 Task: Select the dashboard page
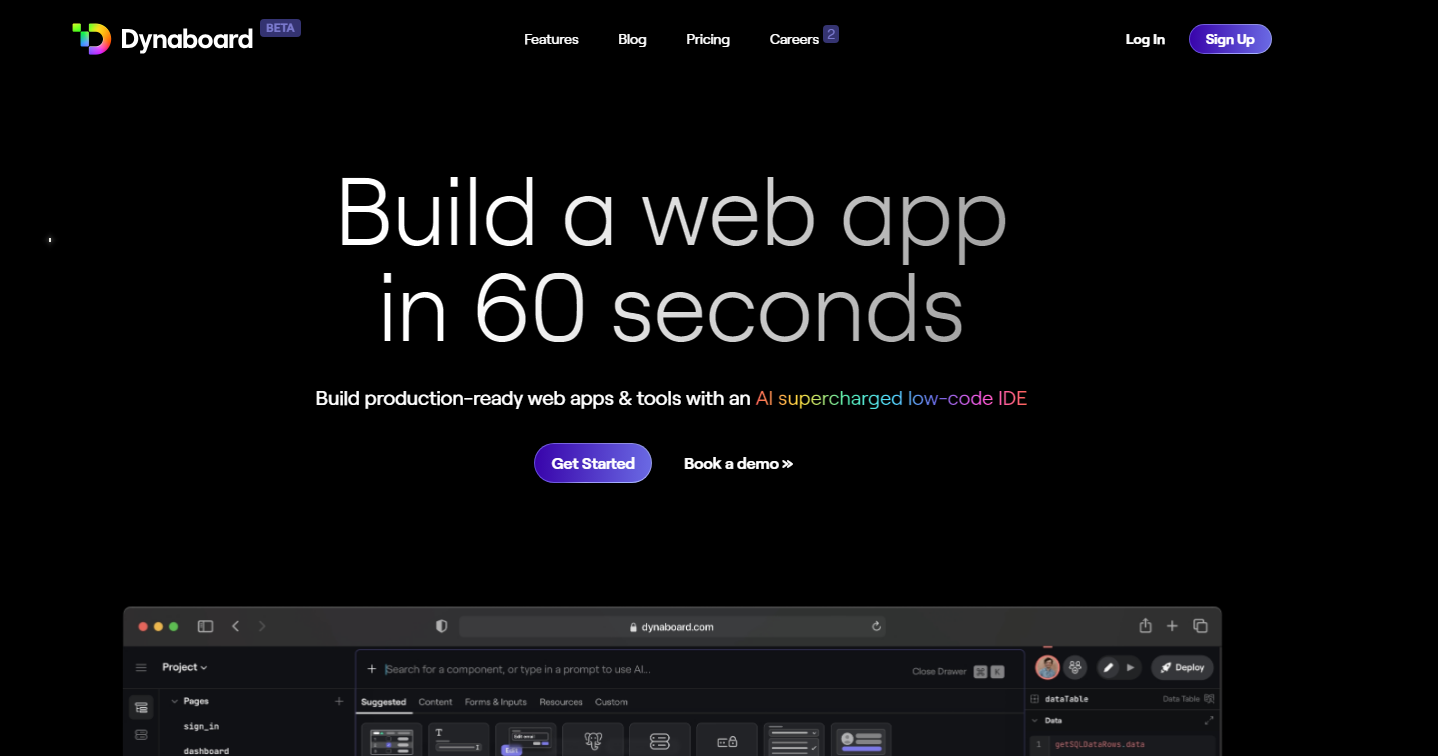(x=206, y=751)
